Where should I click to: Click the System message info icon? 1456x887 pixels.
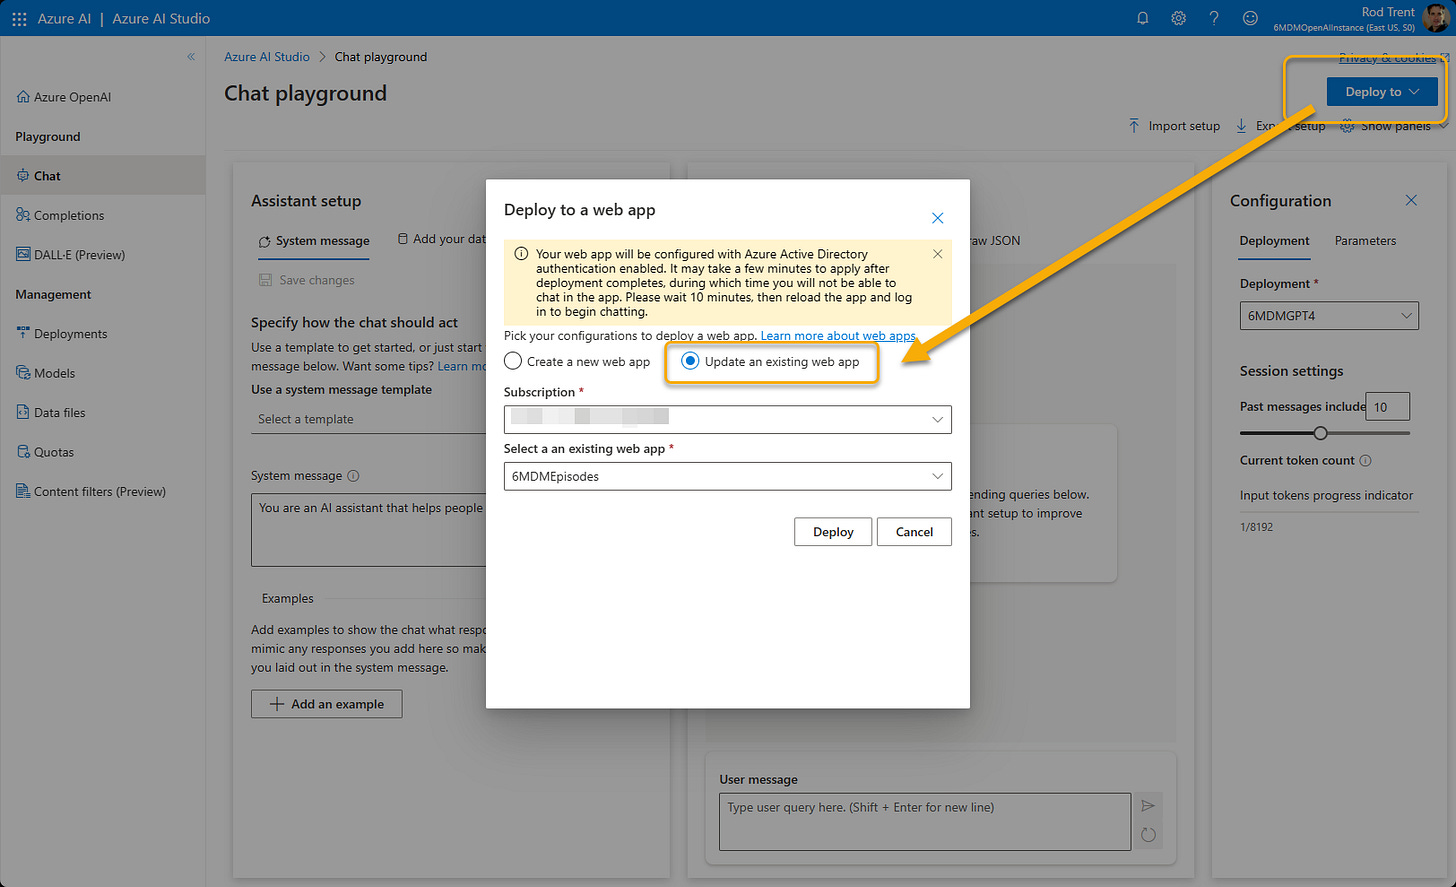(353, 476)
